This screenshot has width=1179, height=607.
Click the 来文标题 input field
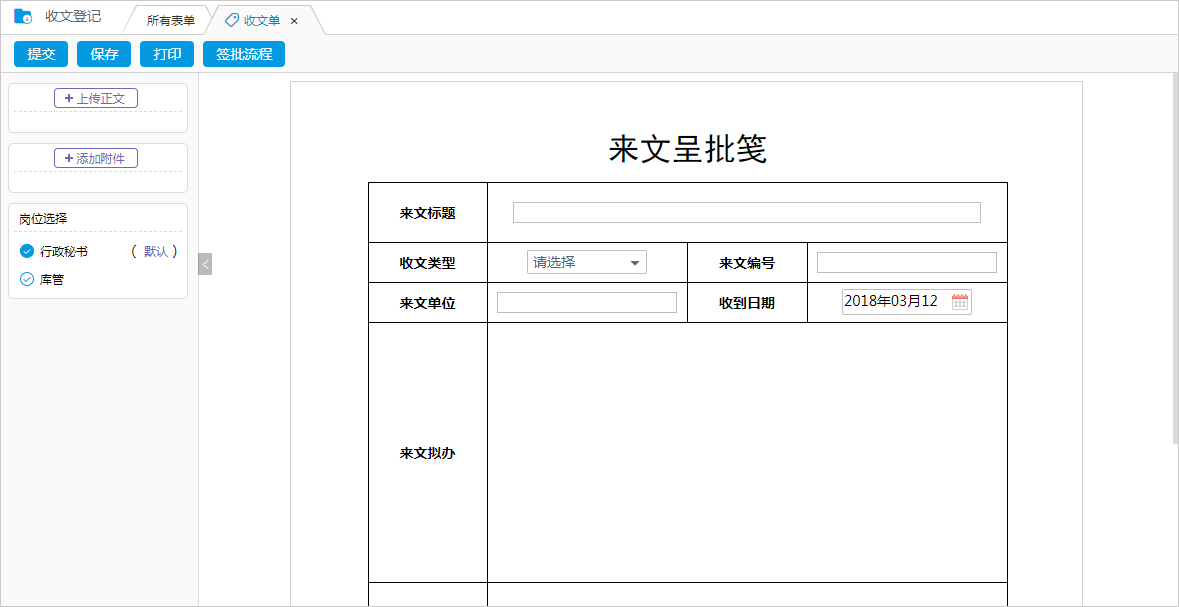click(746, 212)
